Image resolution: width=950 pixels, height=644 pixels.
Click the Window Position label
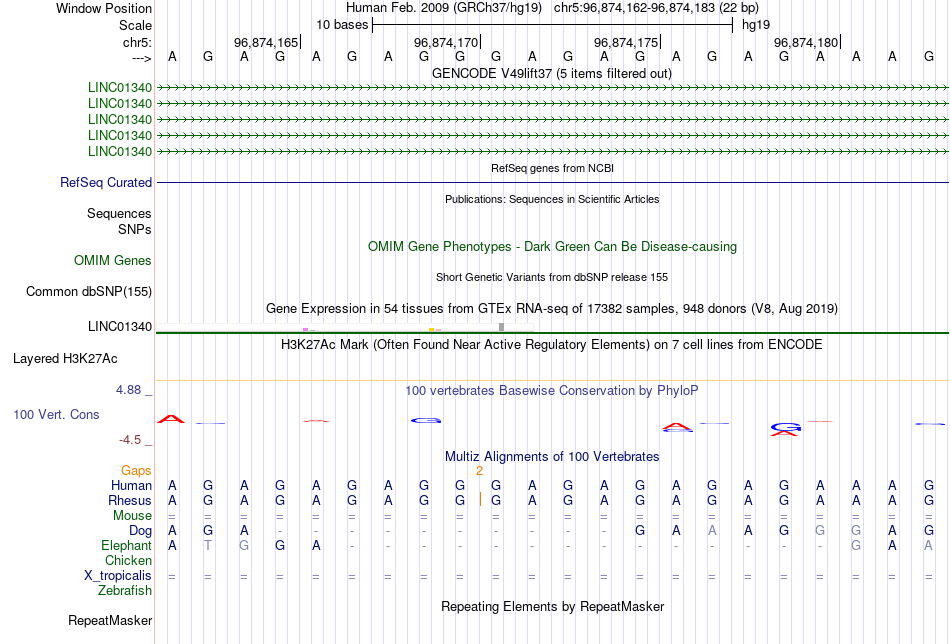(104, 8)
